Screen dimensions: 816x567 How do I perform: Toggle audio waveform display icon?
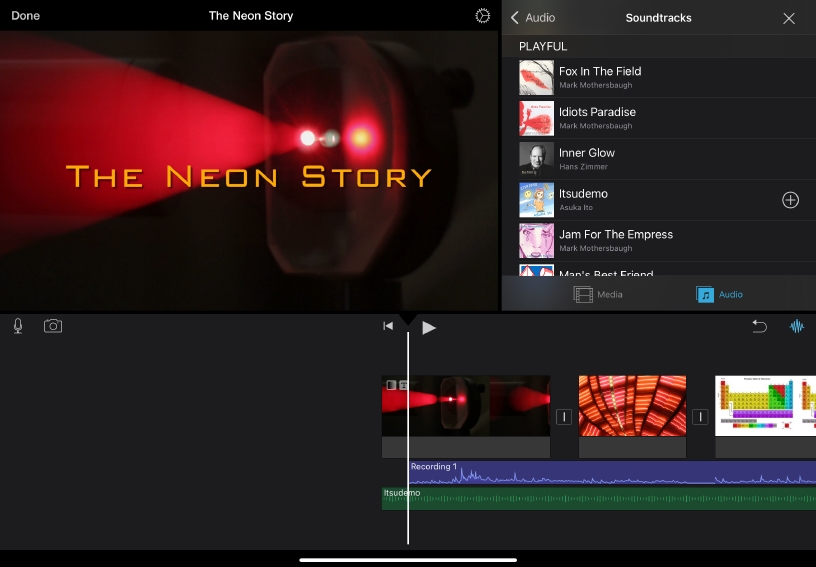(x=798, y=326)
